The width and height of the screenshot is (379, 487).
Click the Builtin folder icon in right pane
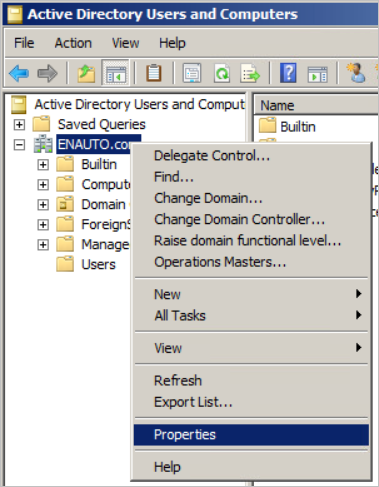click(x=268, y=125)
